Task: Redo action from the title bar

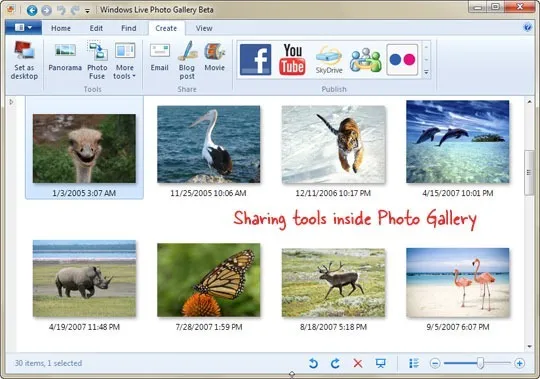Action: (75, 10)
